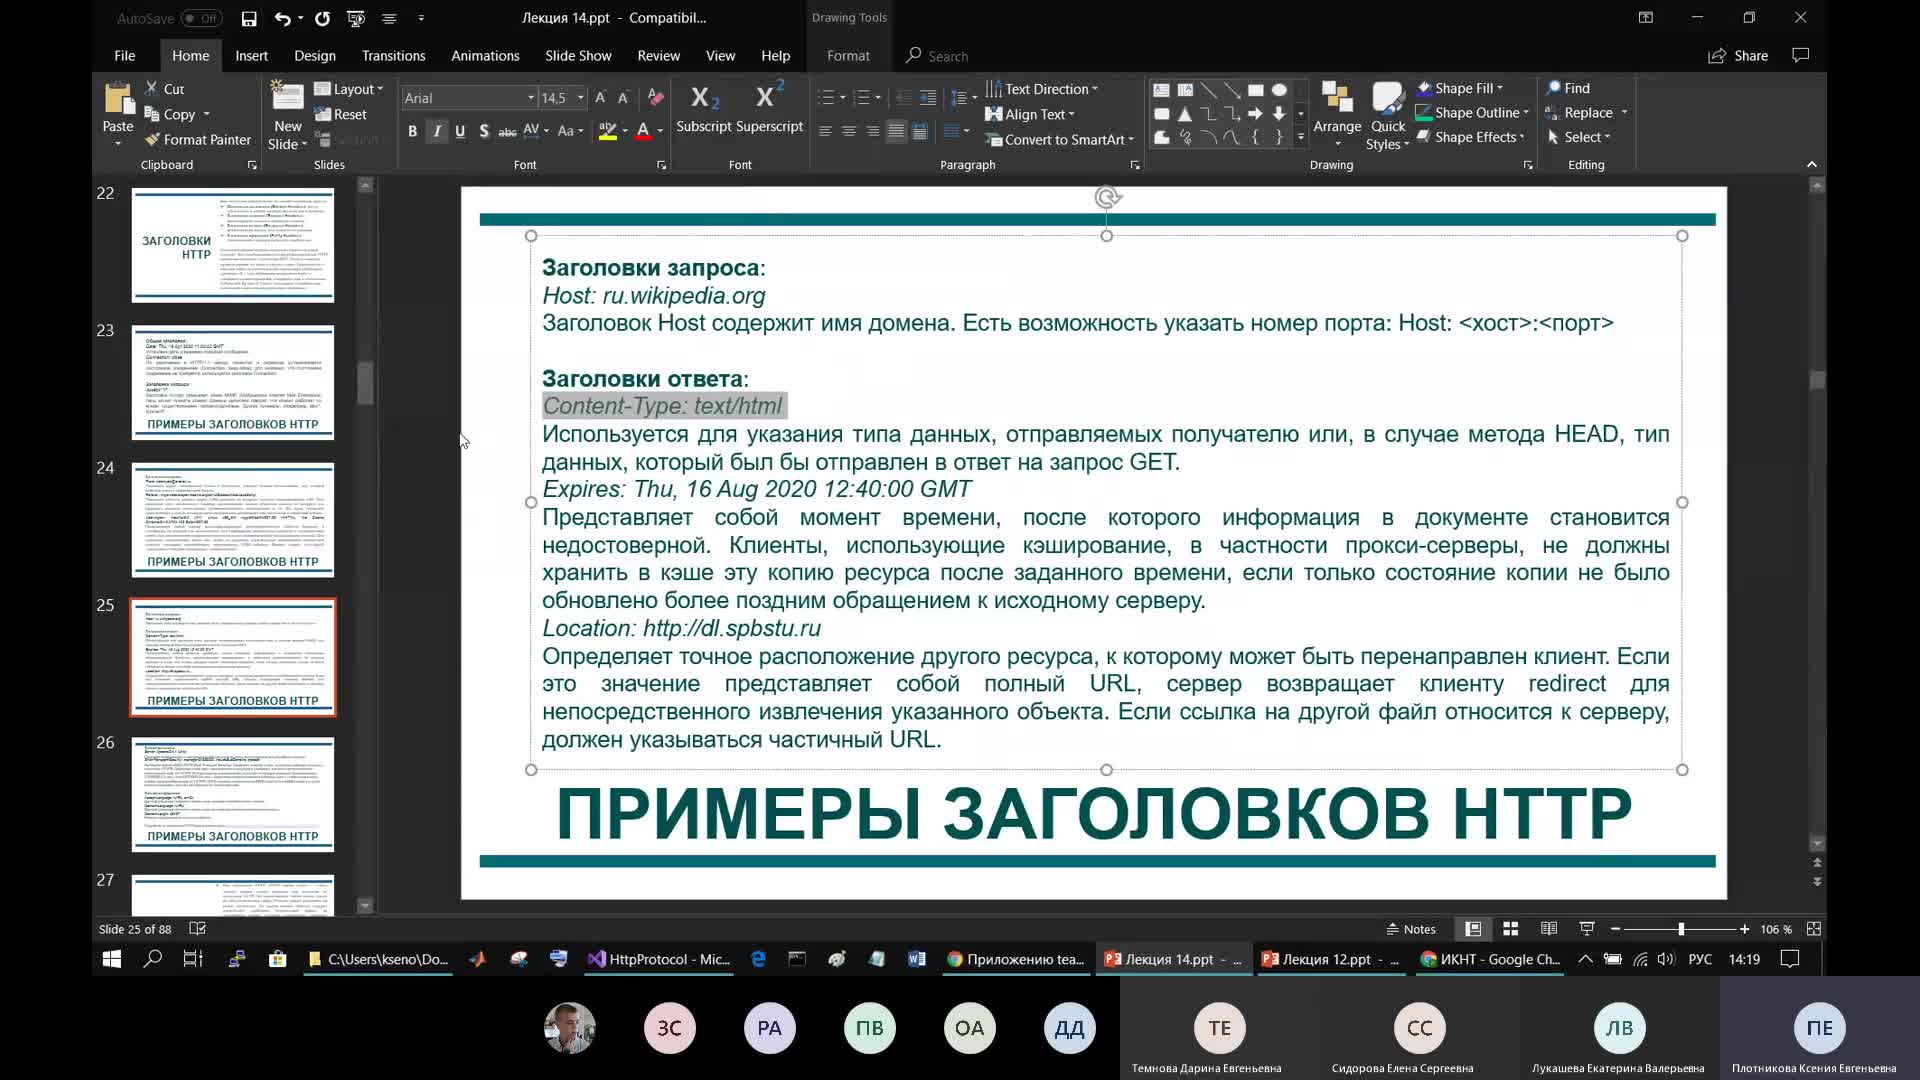The width and height of the screenshot is (1920, 1080).
Task: Open the Shape Effects dropdown
Action: pyautogui.click(x=1470, y=137)
